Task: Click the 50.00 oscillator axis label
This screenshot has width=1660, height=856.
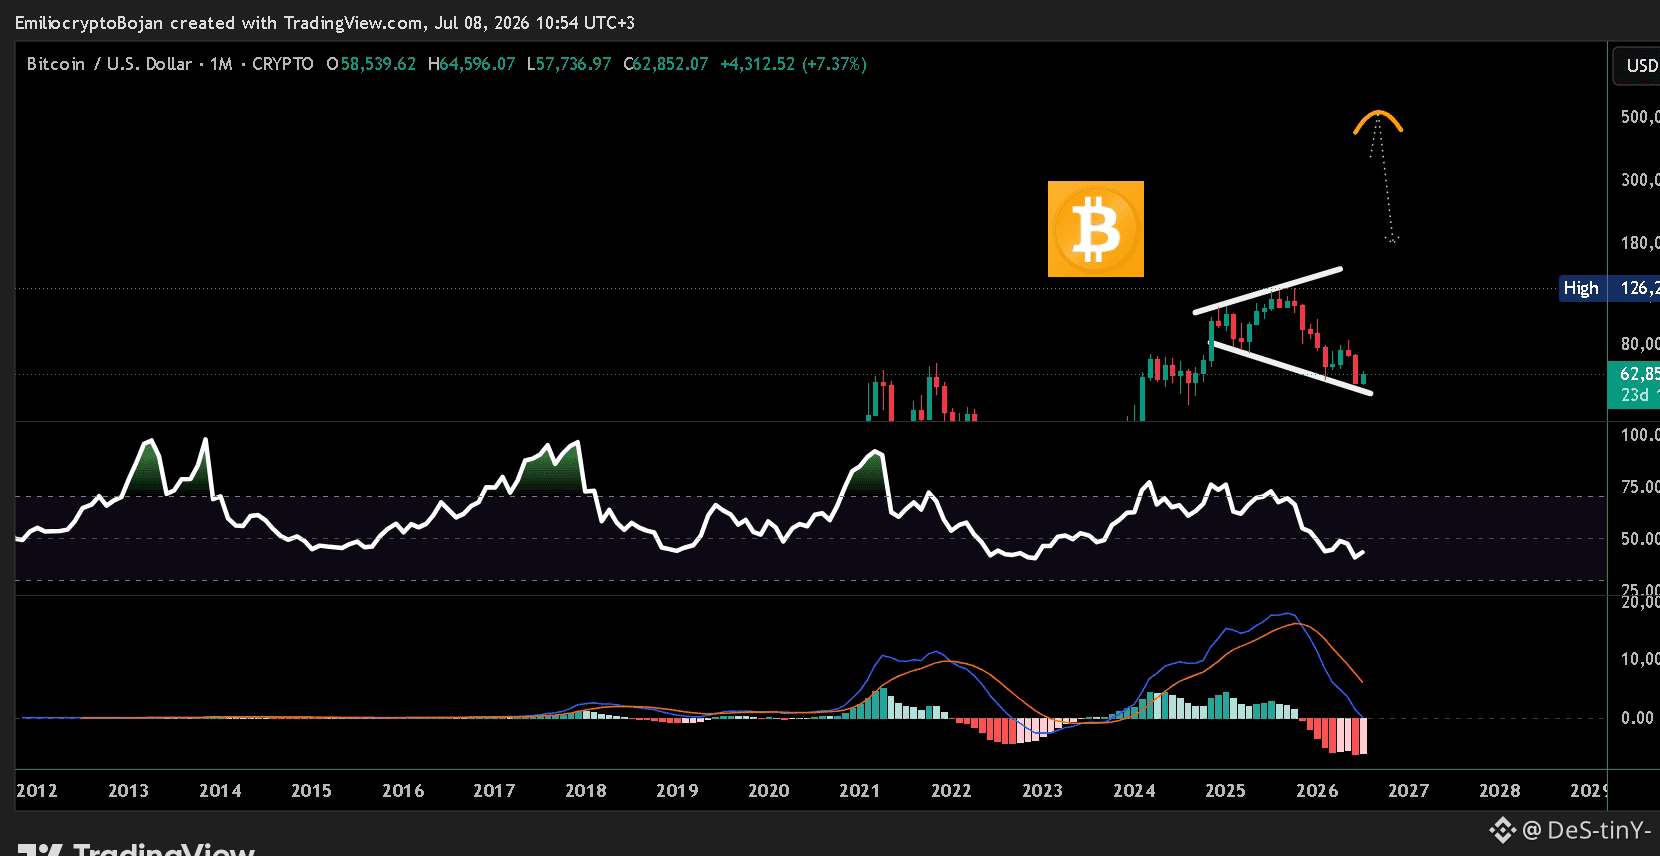Action: pyautogui.click(x=1640, y=539)
